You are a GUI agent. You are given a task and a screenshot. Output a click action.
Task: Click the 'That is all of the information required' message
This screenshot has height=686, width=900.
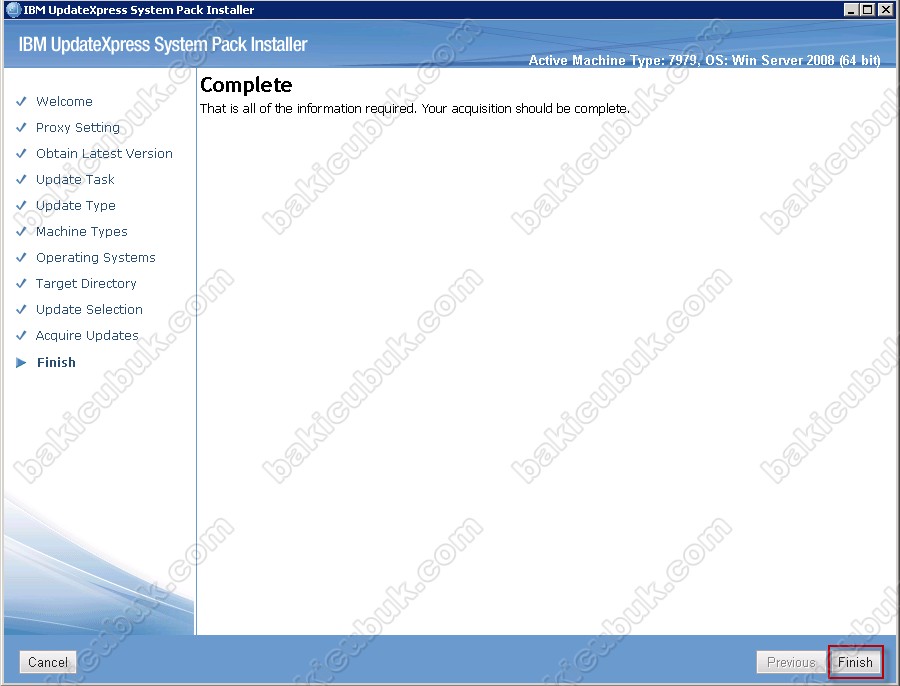click(414, 108)
